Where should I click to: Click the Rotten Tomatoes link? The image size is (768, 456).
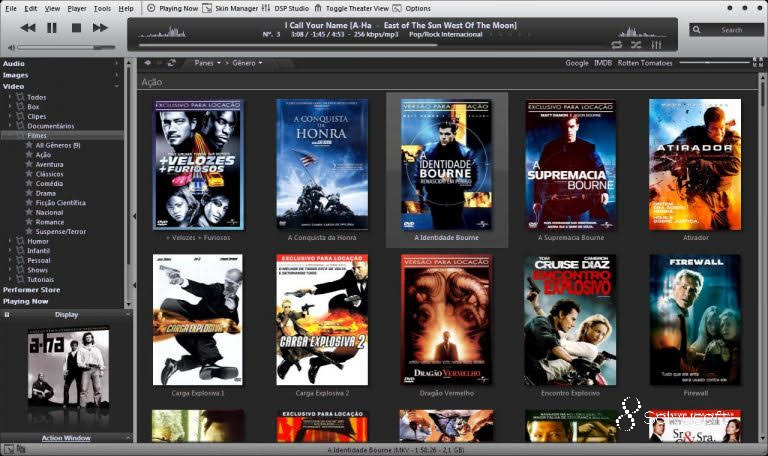[x=644, y=63]
